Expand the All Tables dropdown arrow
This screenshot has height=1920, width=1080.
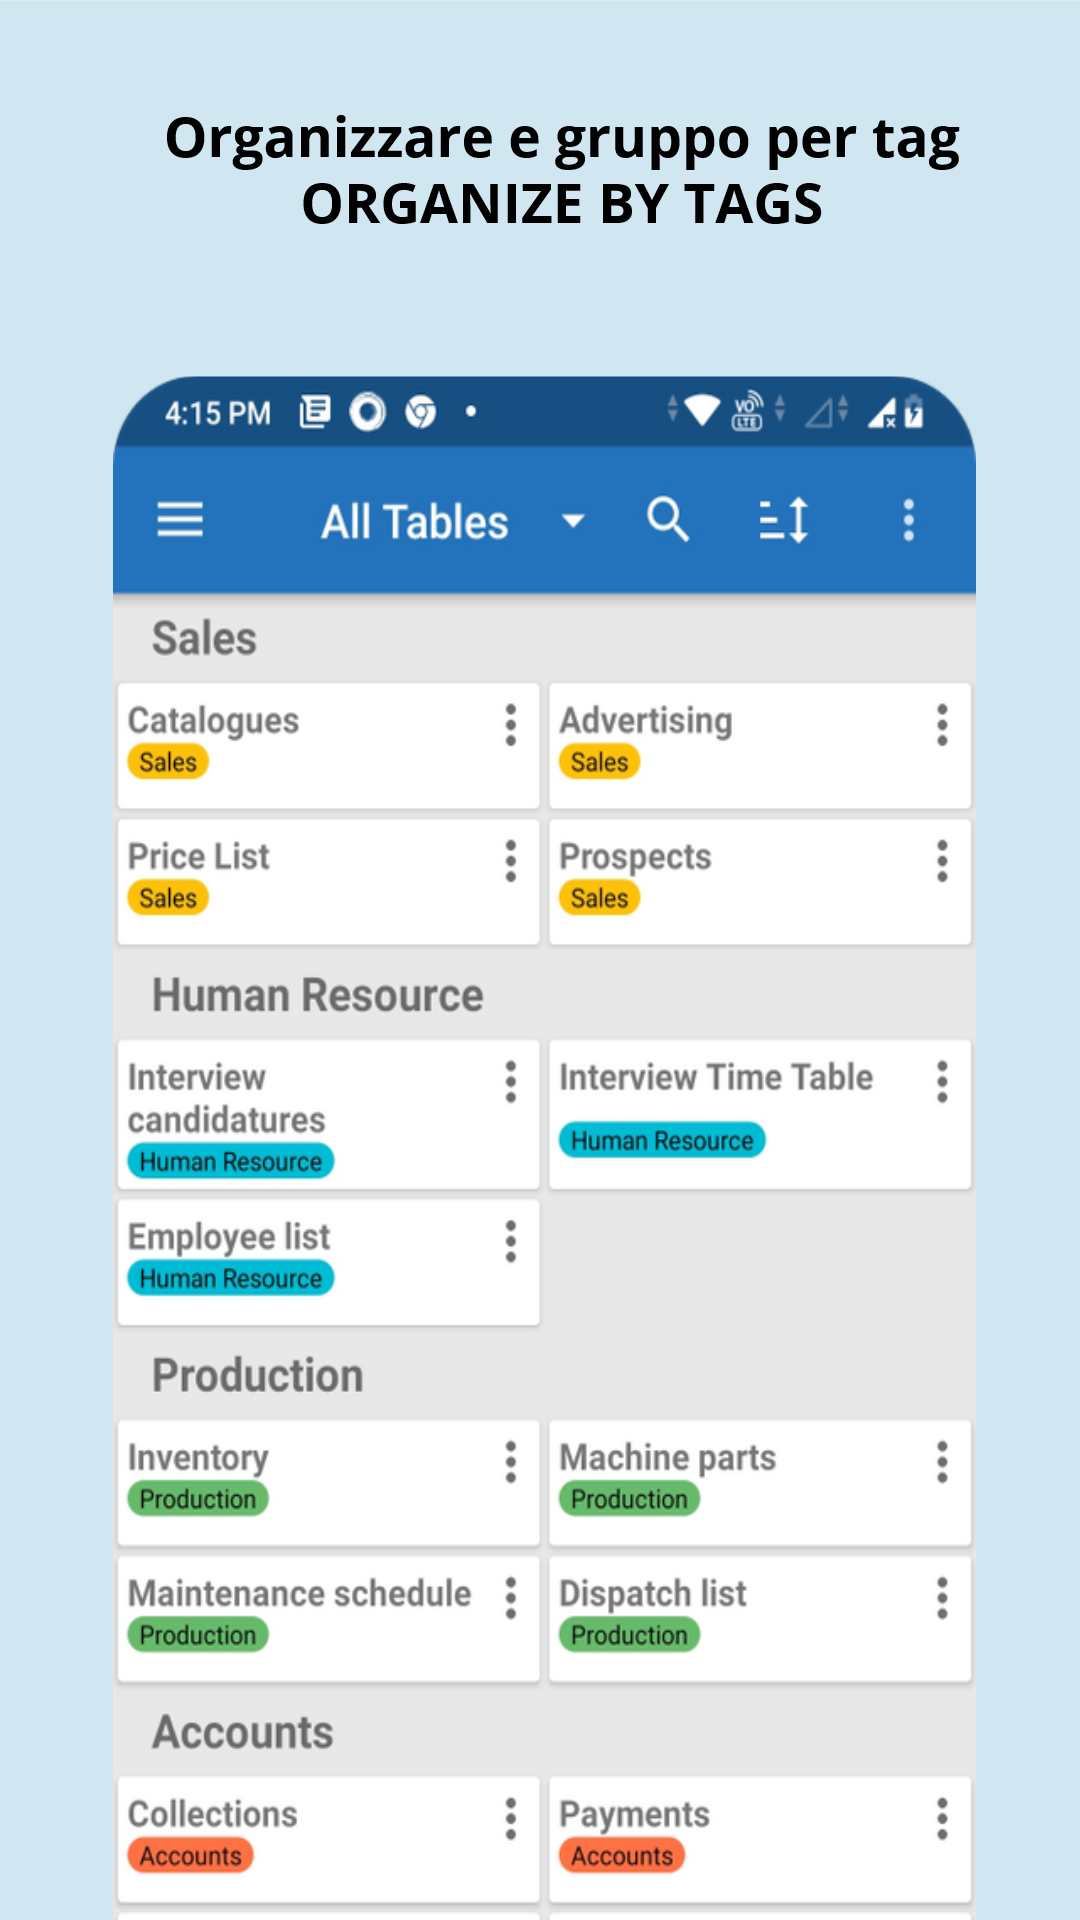tap(573, 521)
